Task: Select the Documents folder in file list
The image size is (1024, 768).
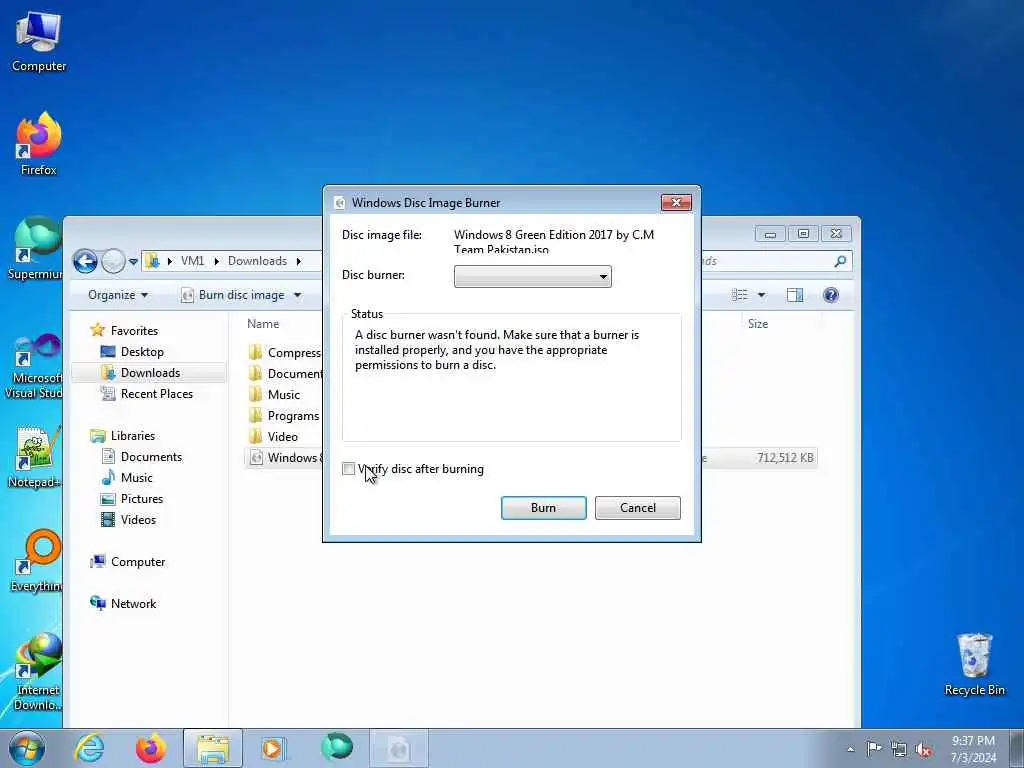Action: pos(285,374)
